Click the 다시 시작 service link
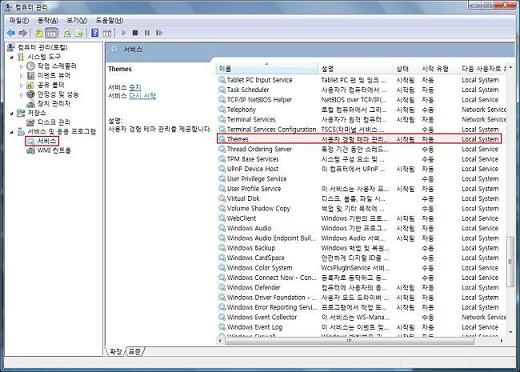520x372 pixels. click(x=142, y=96)
